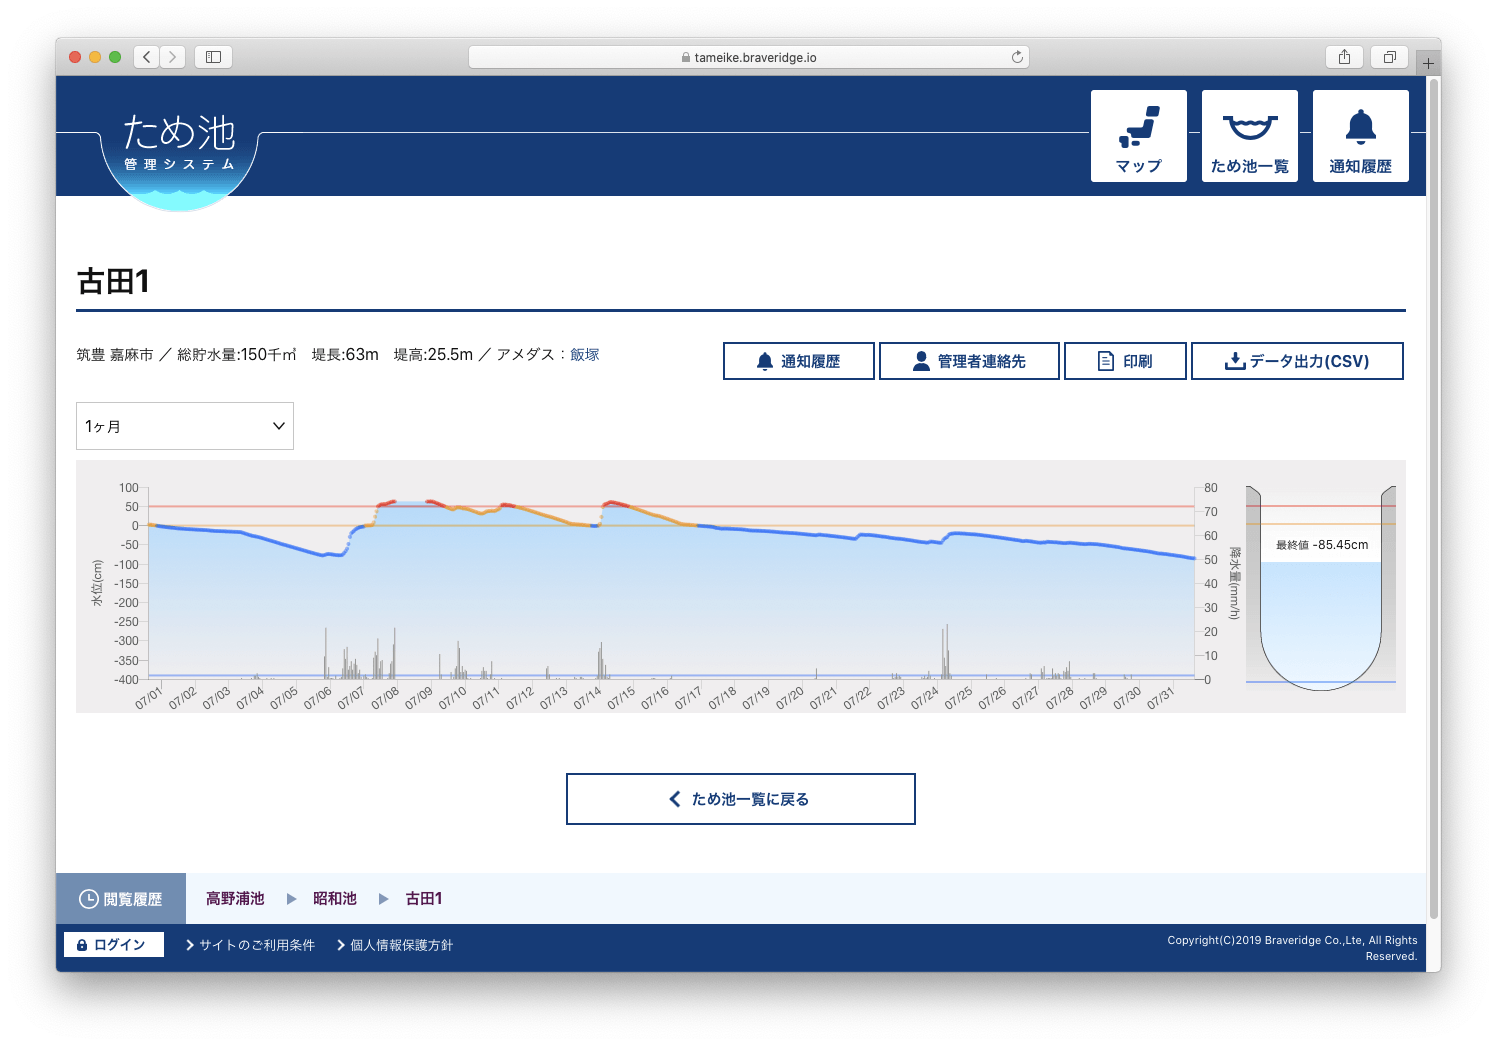Follow the 飯塚 AMeDAS link
Screen dimensions: 1497x1046
(584, 355)
